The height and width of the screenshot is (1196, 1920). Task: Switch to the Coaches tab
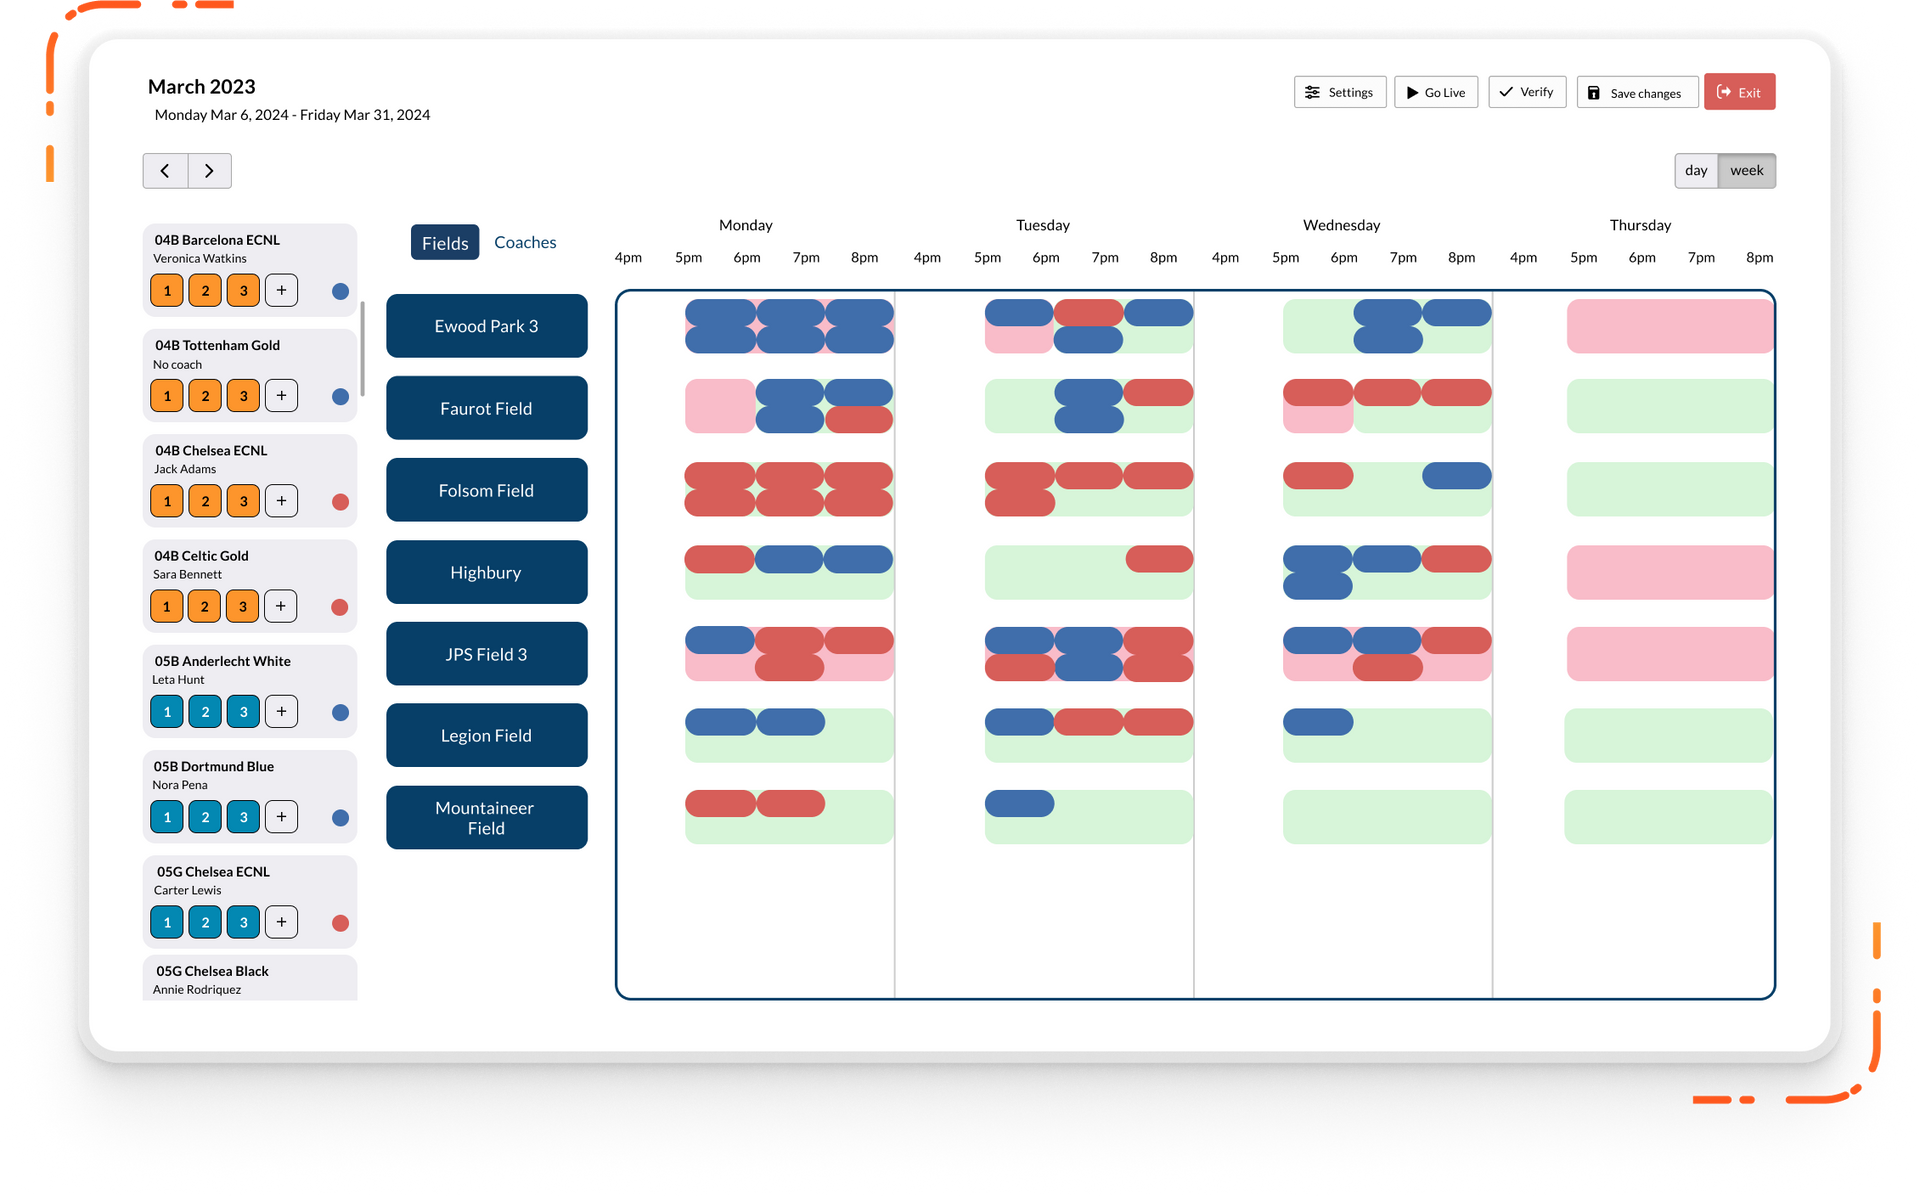526,241
